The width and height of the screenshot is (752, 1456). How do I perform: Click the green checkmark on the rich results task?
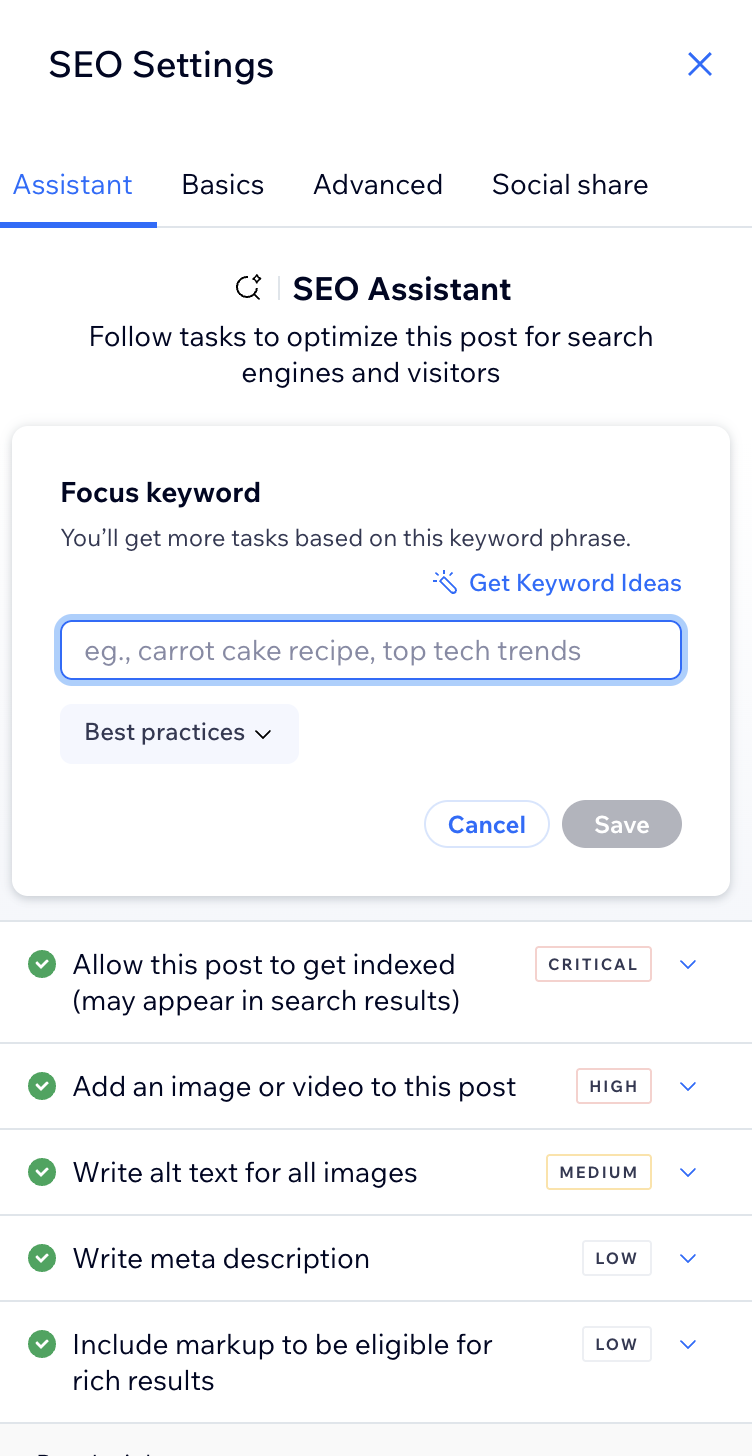[x=42, y=1344]
